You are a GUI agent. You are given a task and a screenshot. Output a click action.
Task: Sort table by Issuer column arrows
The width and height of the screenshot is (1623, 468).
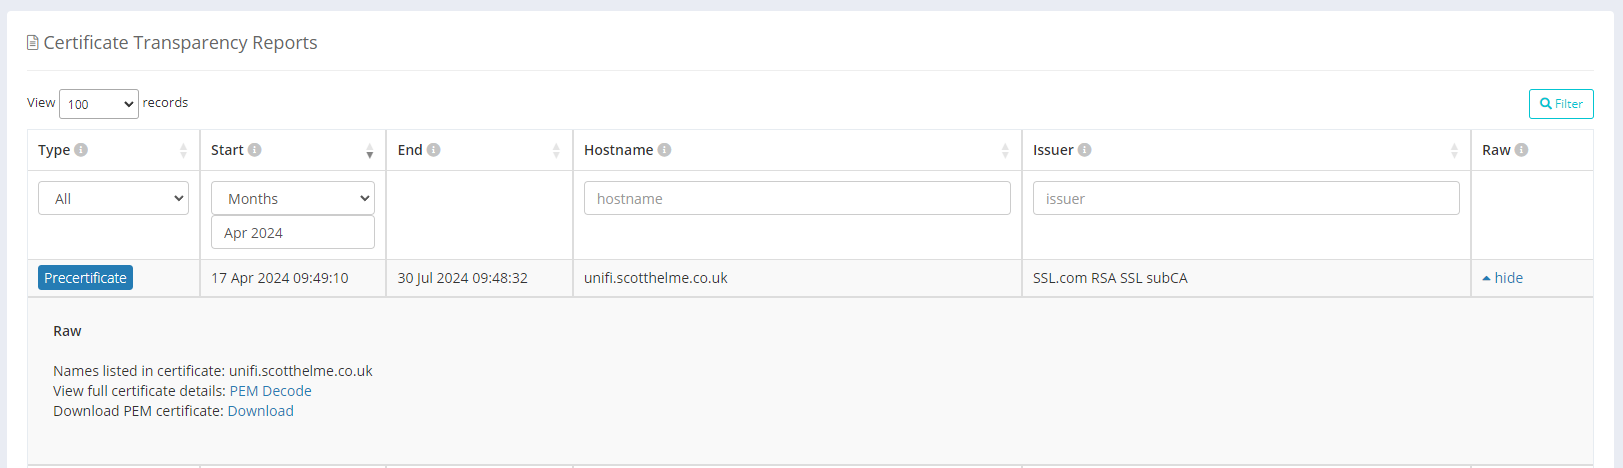pos(1454,150)
